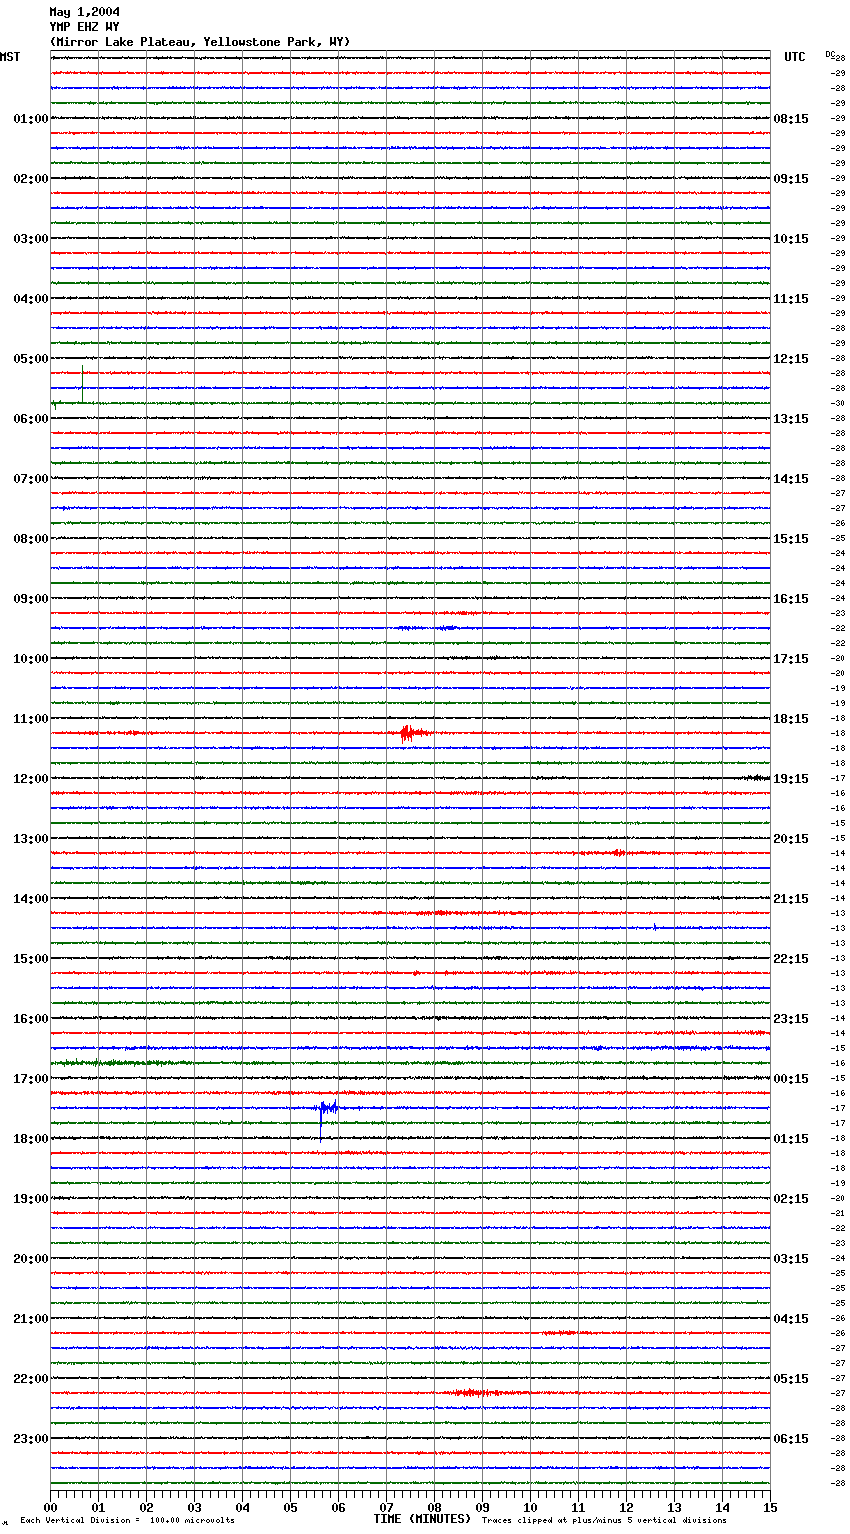Click the '08:00' MST time label
Image resolution: width=850 pixels, height=1534 pixels.
click(31, 539)
